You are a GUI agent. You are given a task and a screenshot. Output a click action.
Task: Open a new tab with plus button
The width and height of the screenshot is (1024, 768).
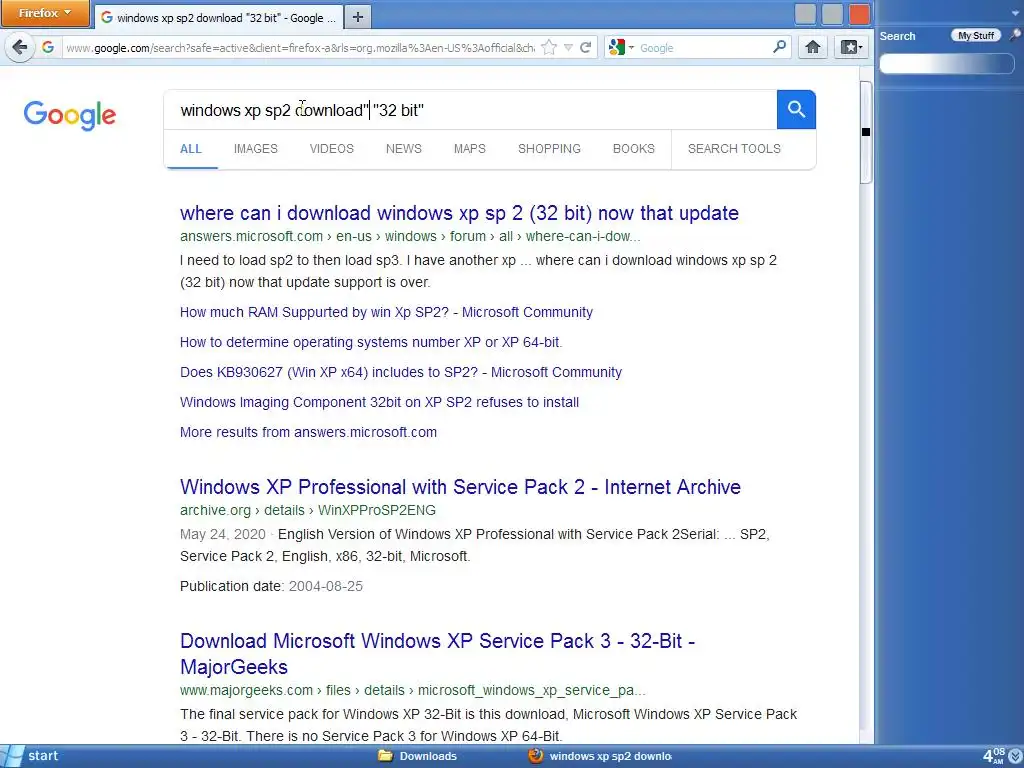(x=357, y=17)
